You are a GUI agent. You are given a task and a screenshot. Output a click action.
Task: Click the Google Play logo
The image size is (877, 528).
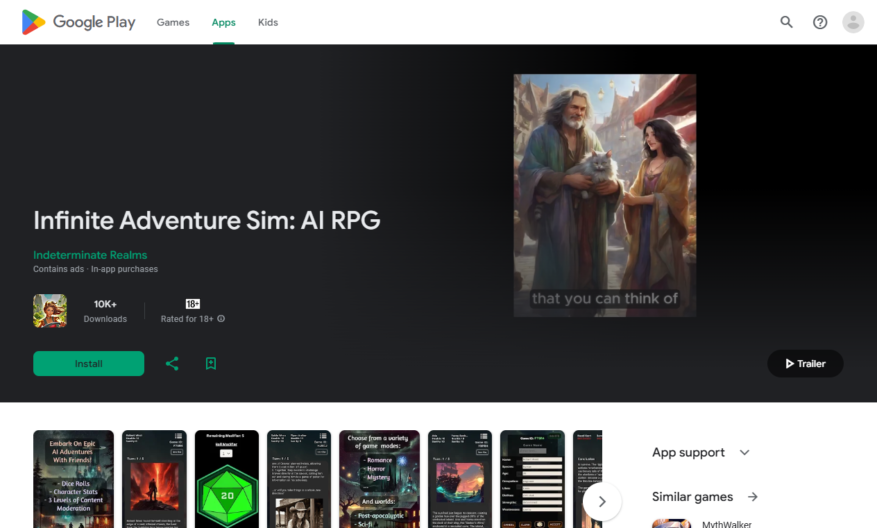click(78, 22)
